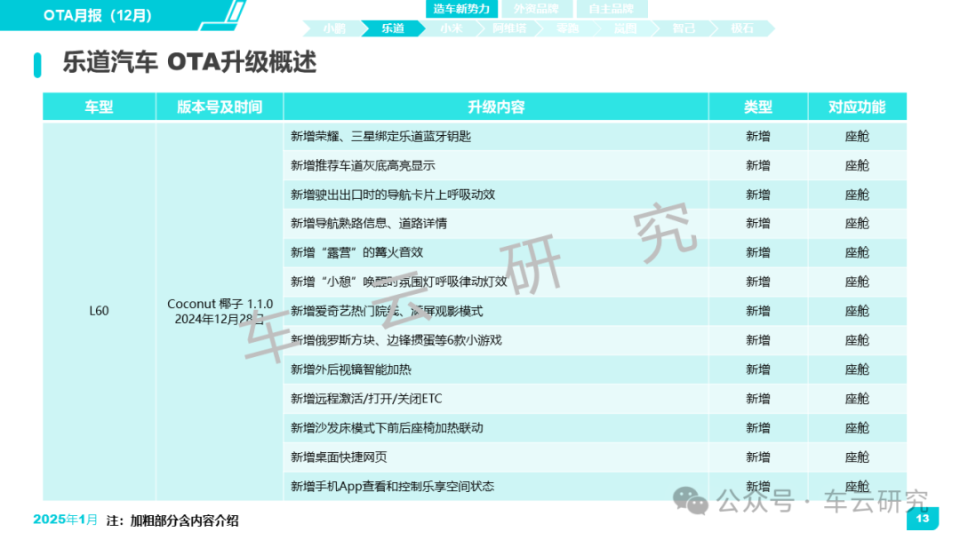Click 座舱 cell in the 俄罗斯方块 row
This screenshot has height=540, width=960.
pyautogui.click(x=857, y=340)
